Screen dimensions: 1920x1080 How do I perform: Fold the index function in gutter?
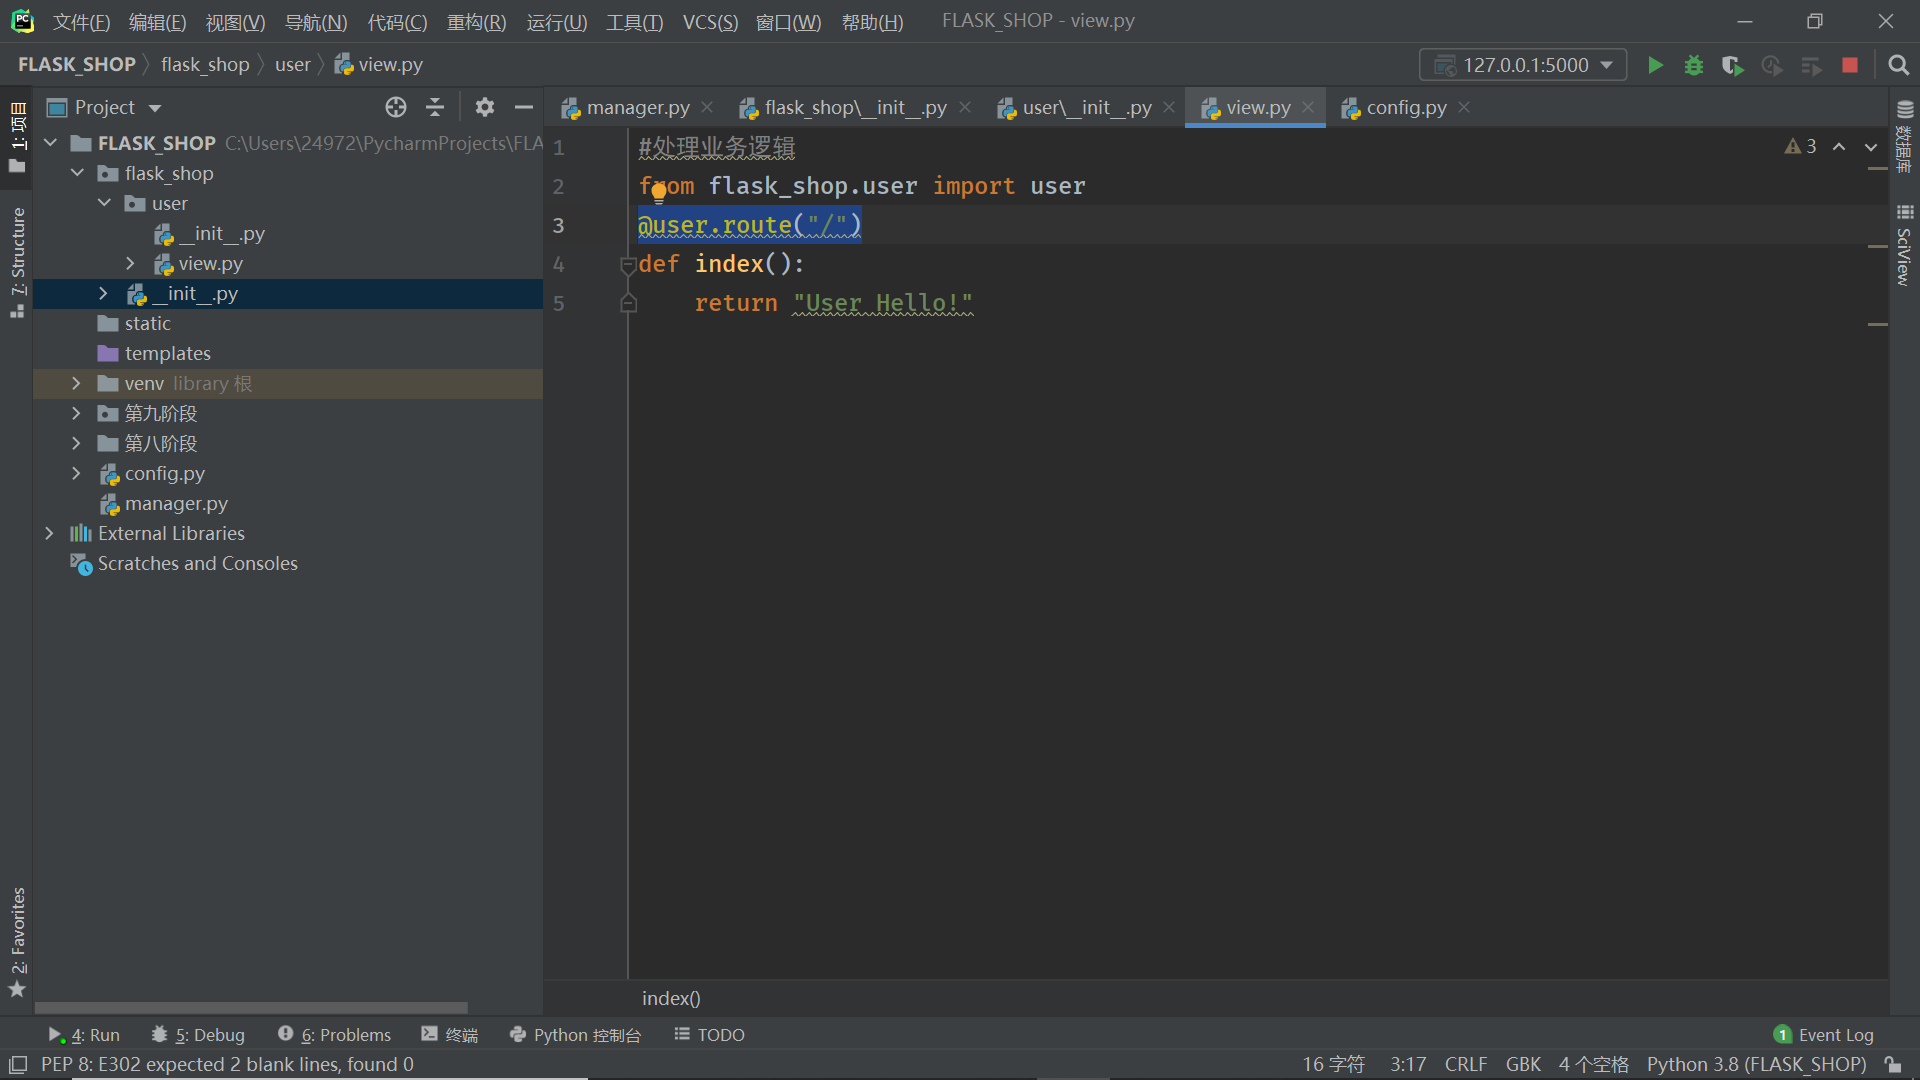pyautogui.click(x=628, y=265)
